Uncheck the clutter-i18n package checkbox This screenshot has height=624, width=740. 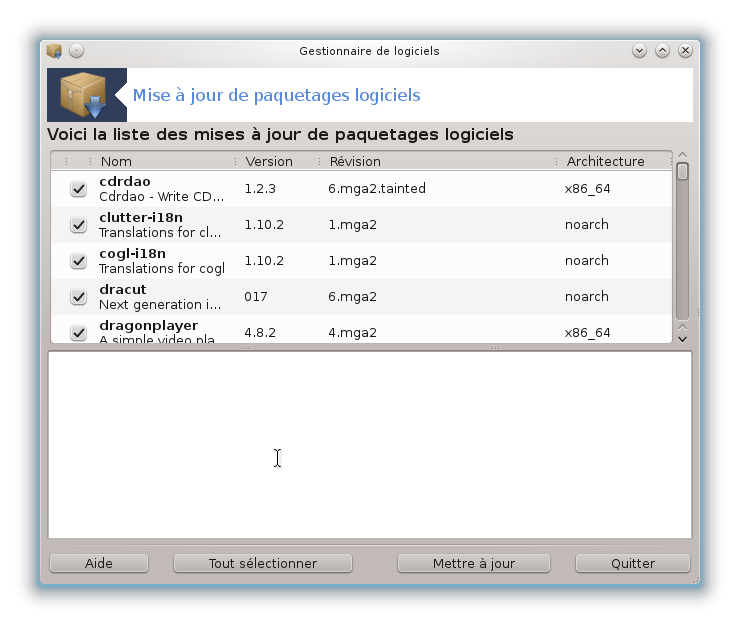(x=78, y=225)
